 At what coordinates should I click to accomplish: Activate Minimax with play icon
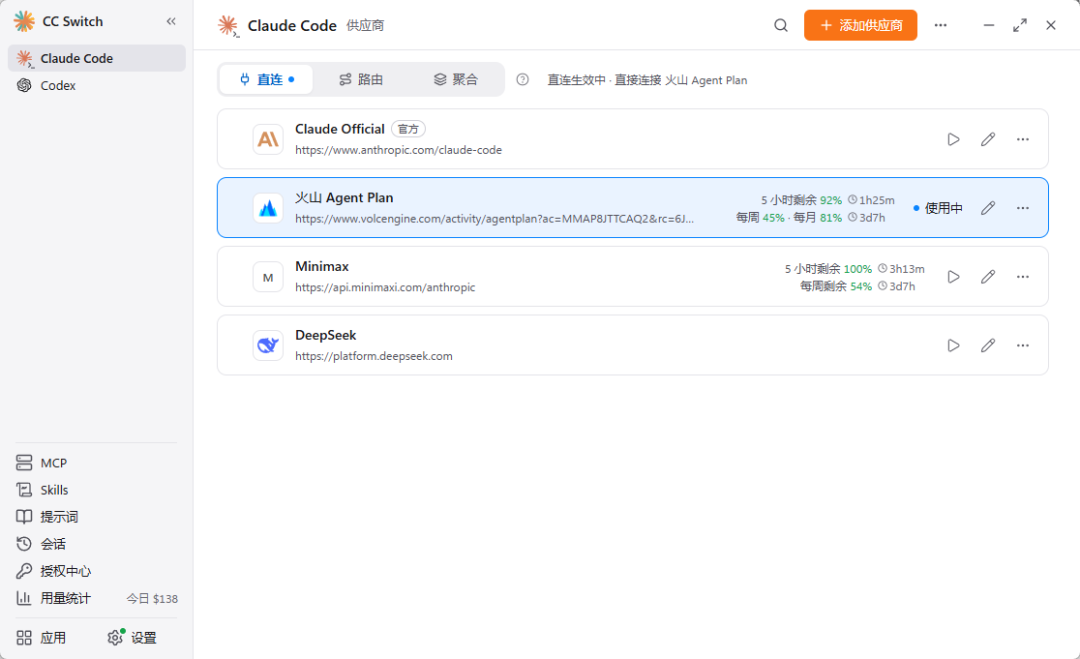pos(953,277)
